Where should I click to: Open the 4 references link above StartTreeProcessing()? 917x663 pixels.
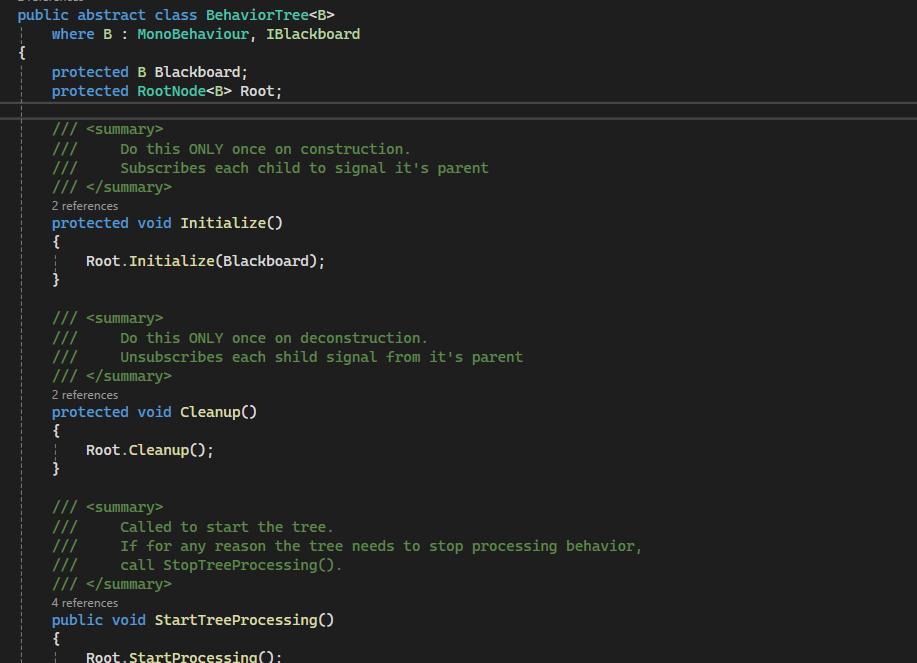85,603
